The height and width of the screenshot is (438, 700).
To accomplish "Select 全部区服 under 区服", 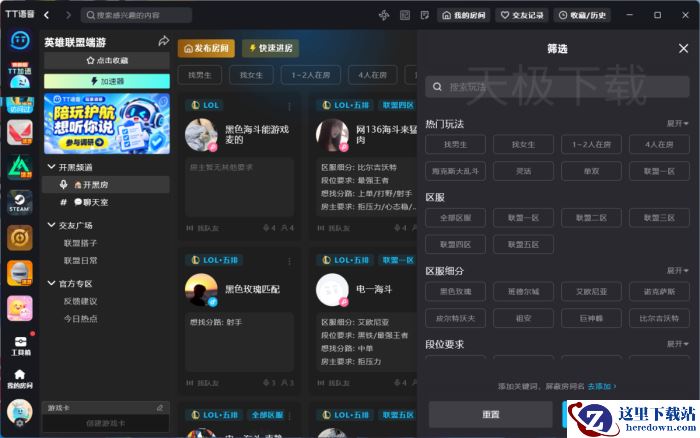I will (455, 218).
